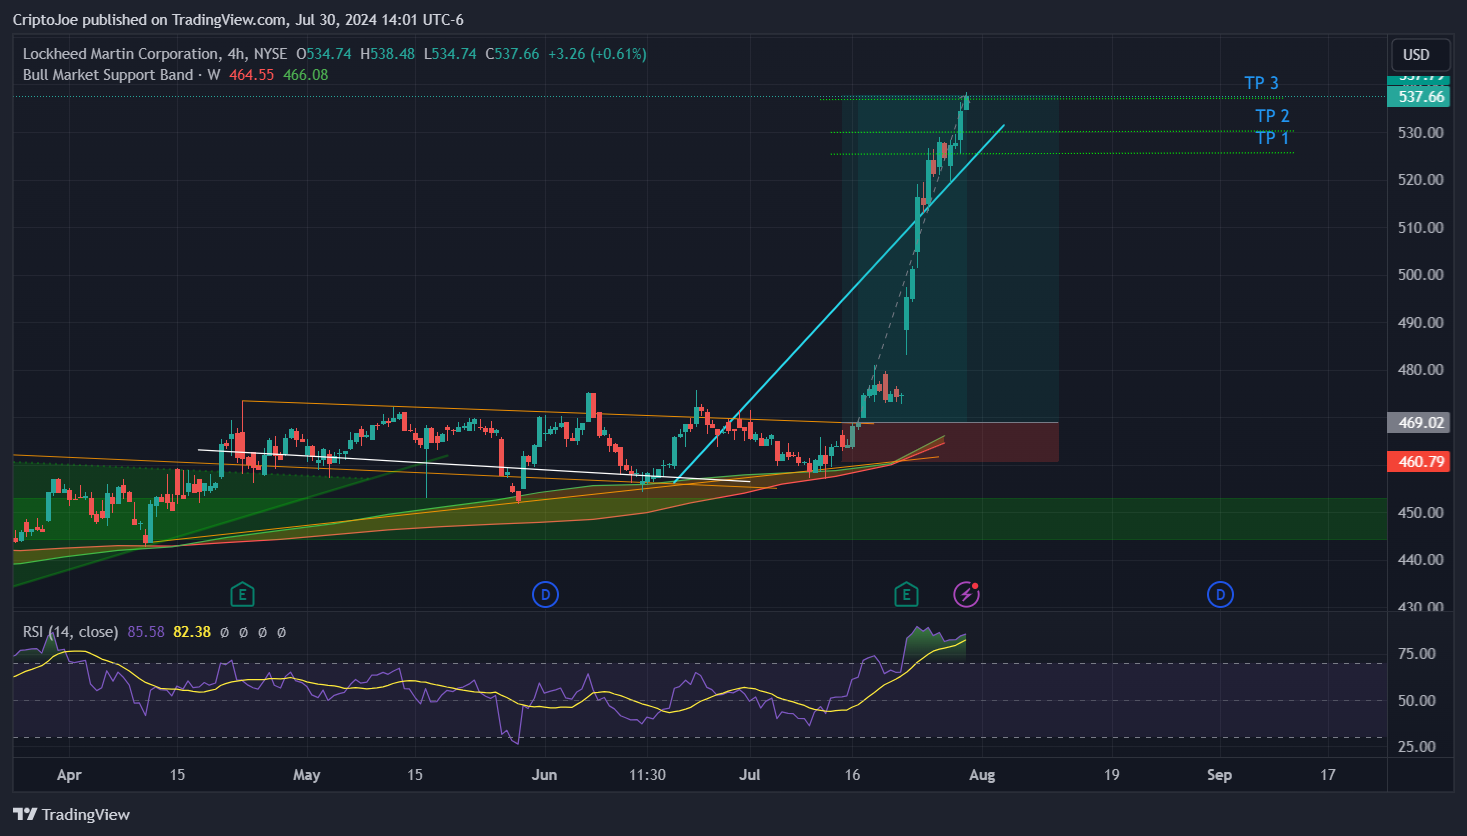This screenshot has width=1467, height=836.
Task: Click the dividend 'D' marker near June
Action: tap(545, 595)
